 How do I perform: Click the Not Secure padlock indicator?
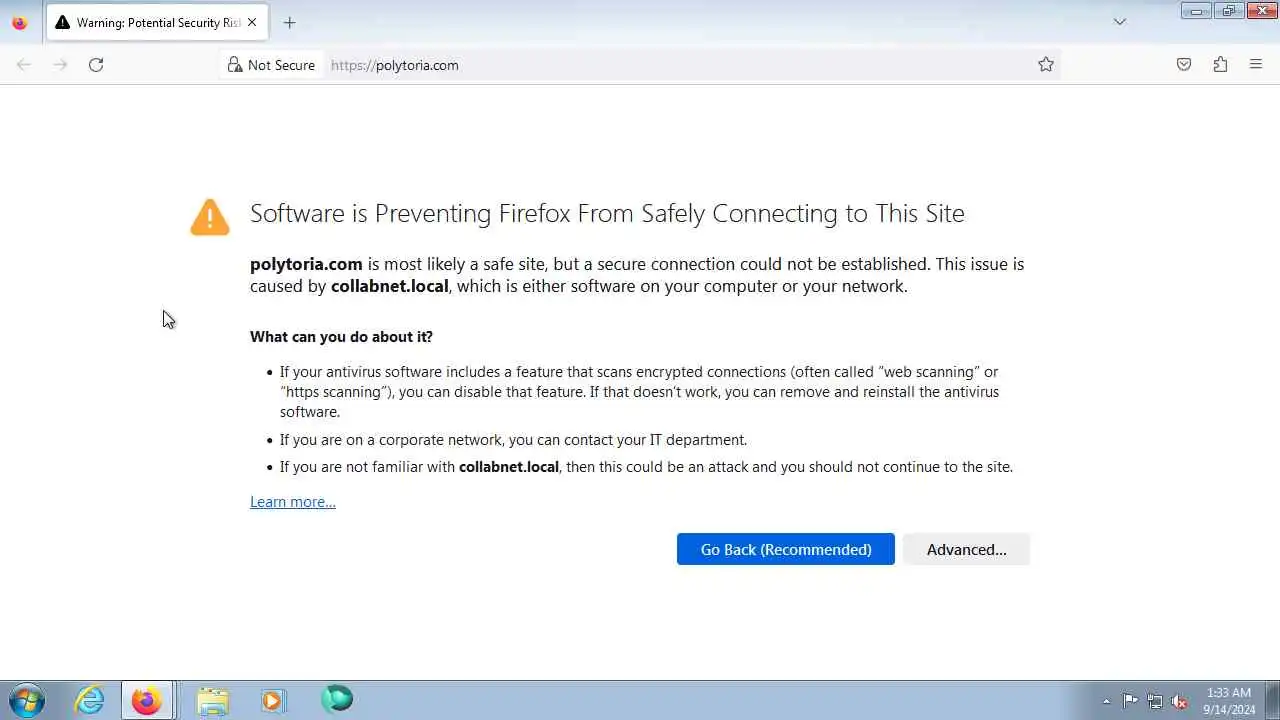click(x=271, y=65)
